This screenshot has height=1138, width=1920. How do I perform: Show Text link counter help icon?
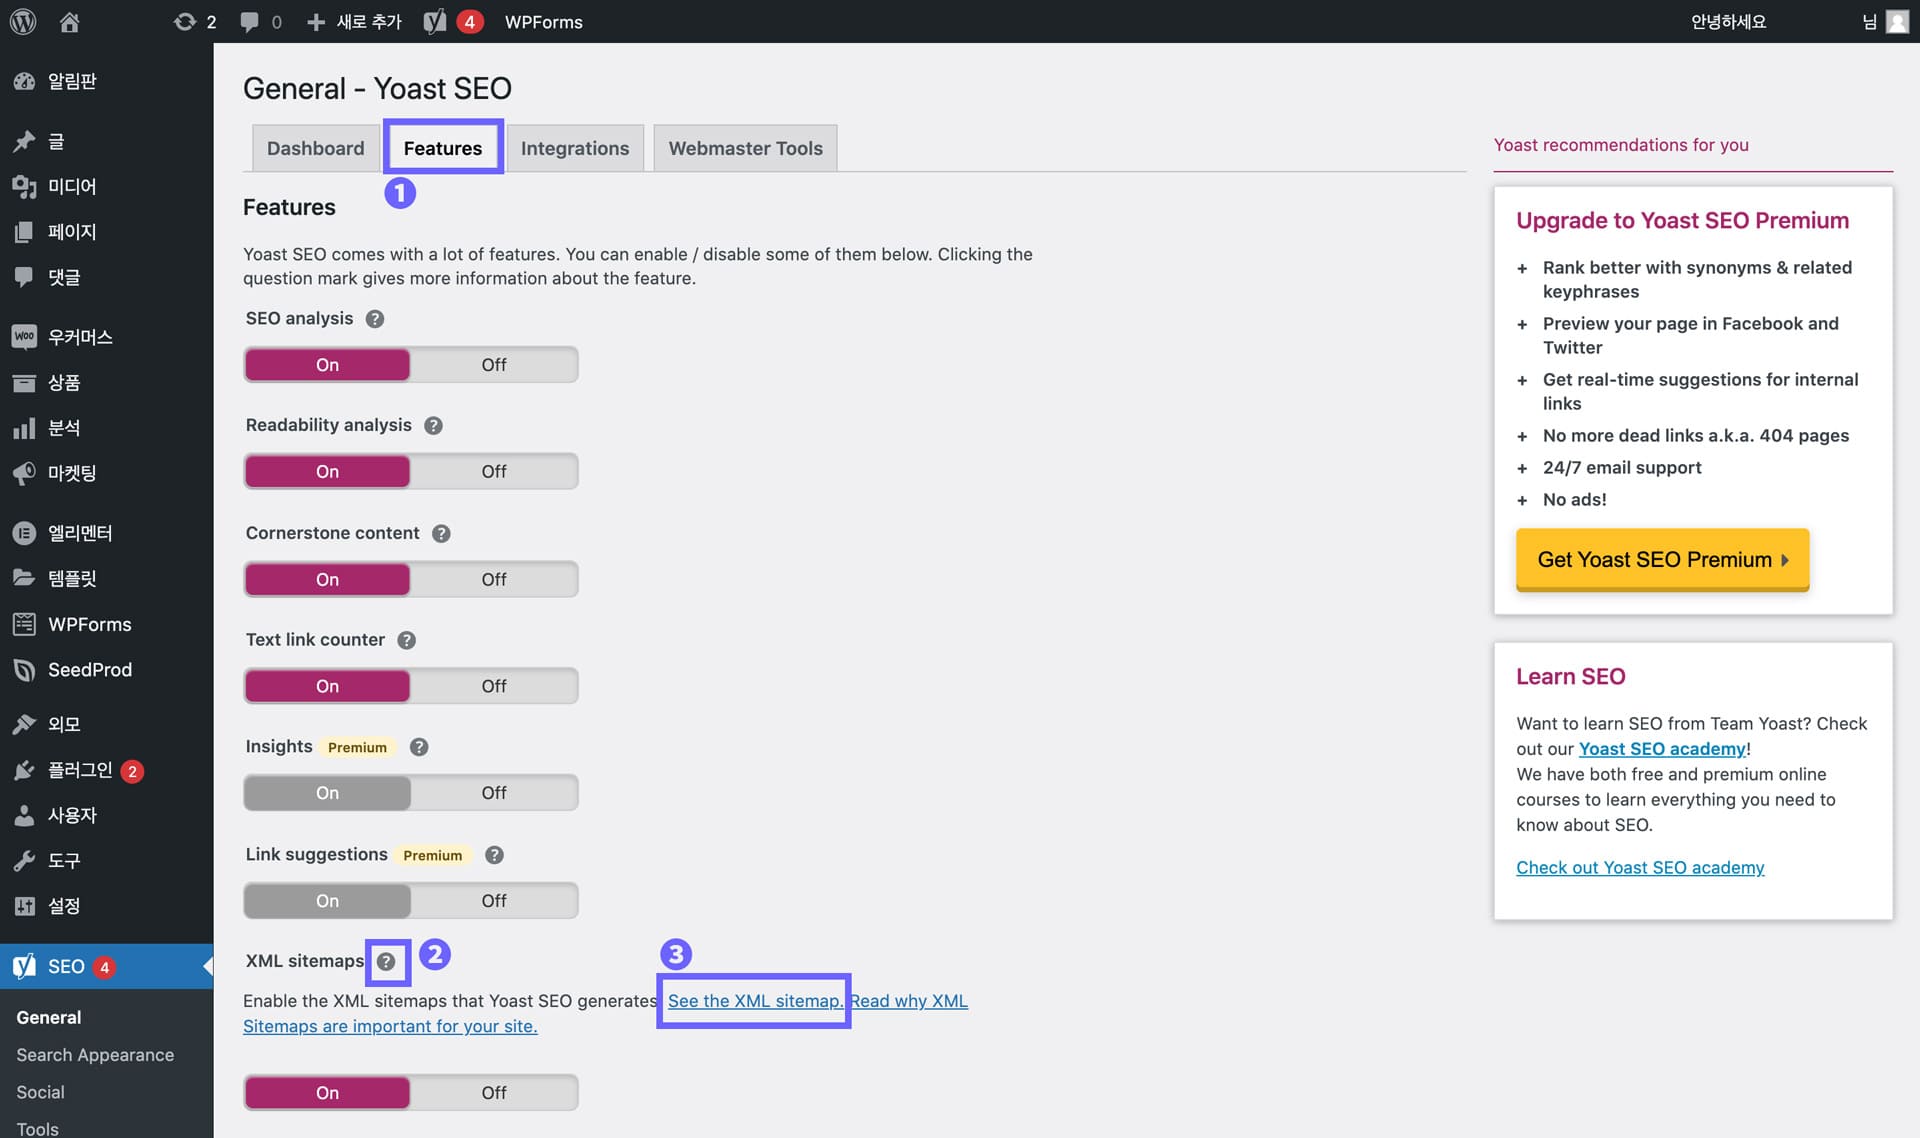pyautogui.click(x=406, y=640)
